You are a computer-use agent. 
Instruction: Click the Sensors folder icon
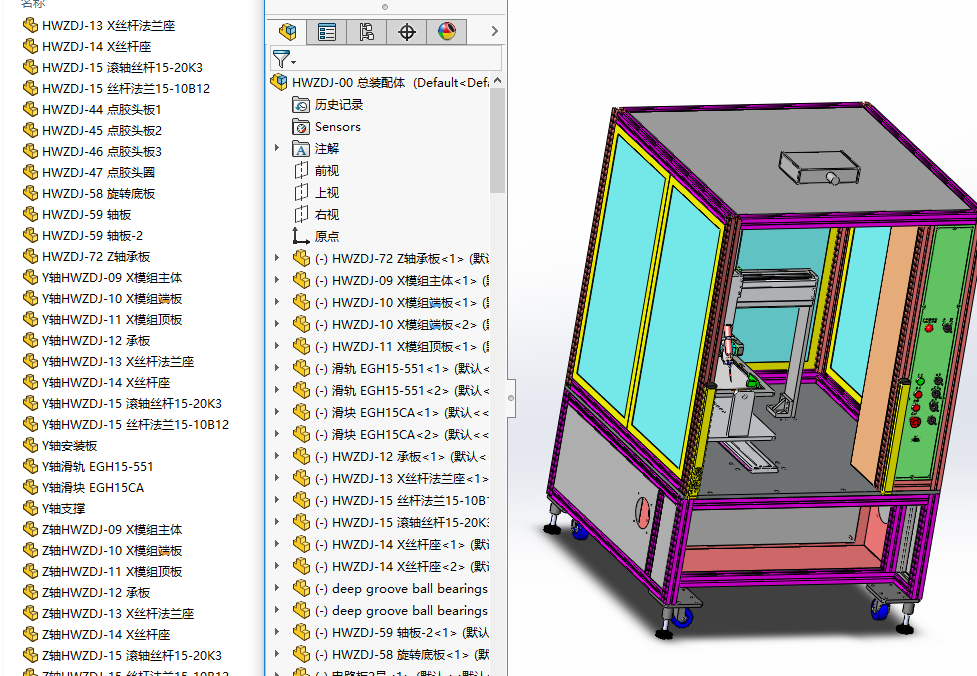(301, 127)
